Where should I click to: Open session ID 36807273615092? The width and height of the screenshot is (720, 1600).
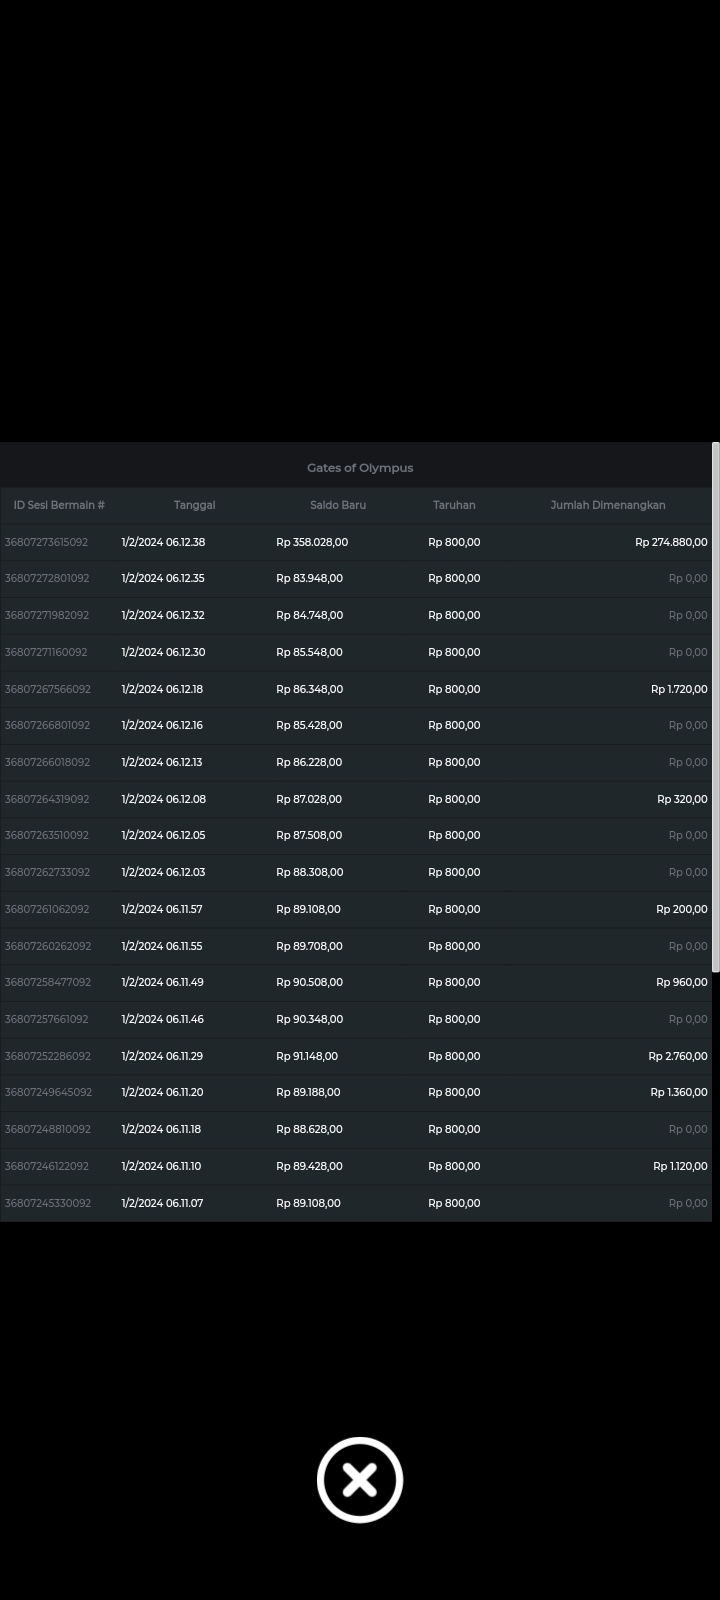coord(46,542)
